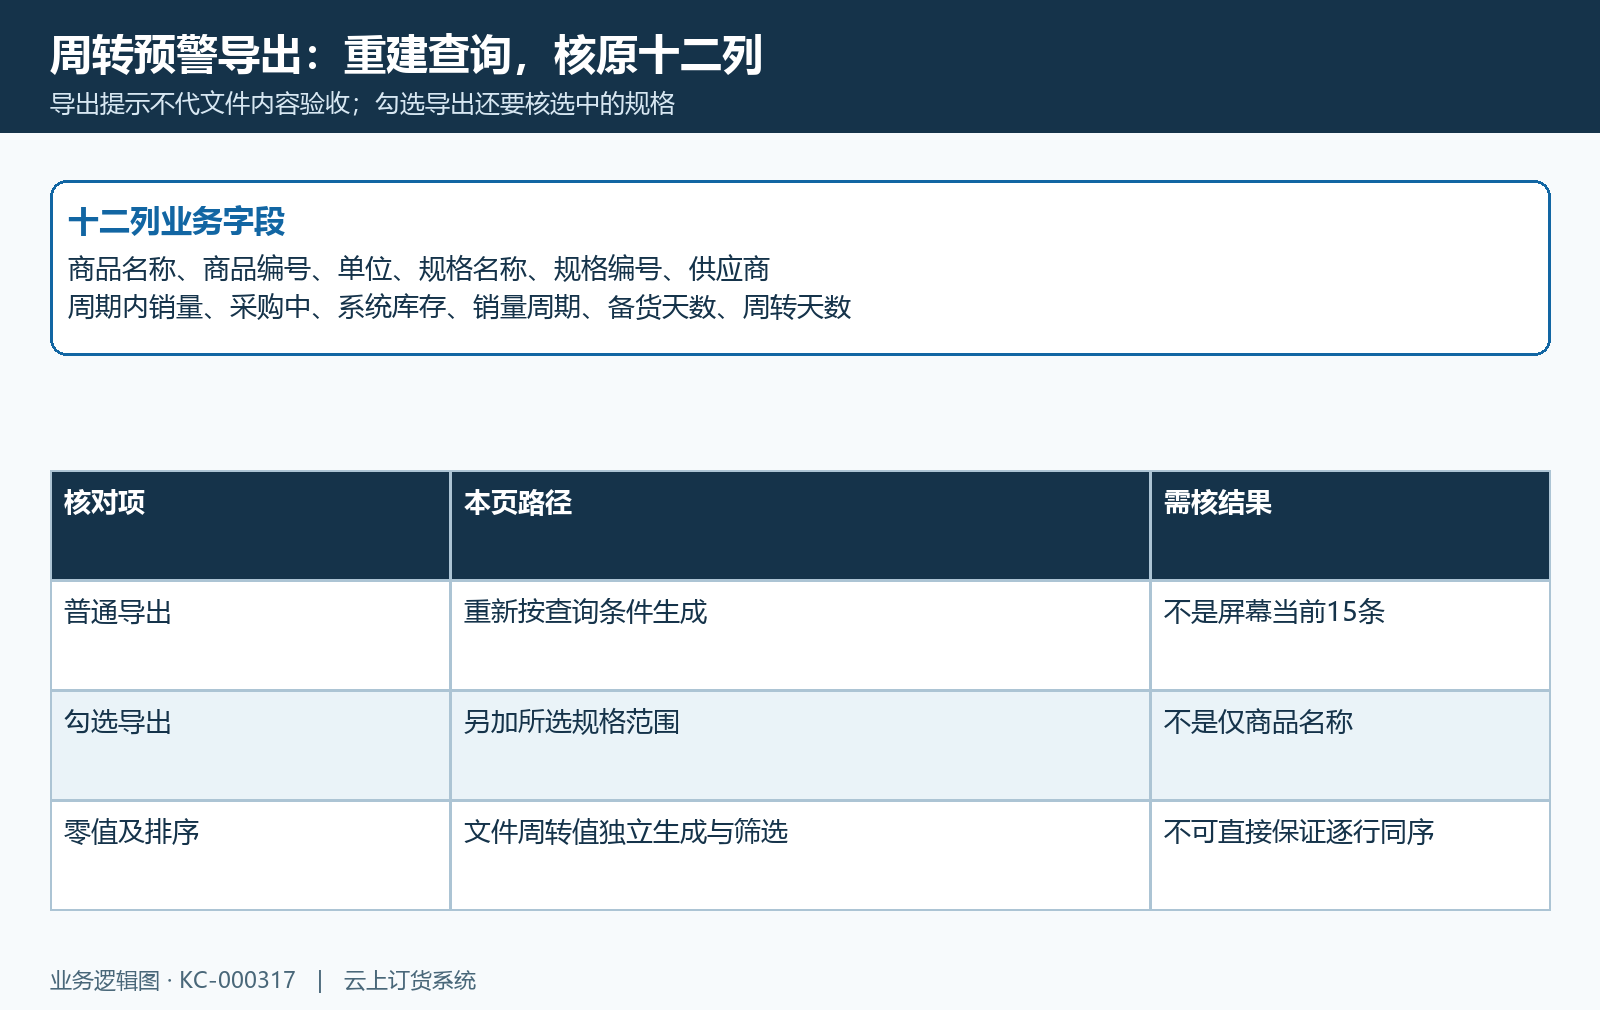Select the 文件周转值独立生成与筛选 cell
The height and width of the screenshot is (1010, 1600).
pos(800,856)
